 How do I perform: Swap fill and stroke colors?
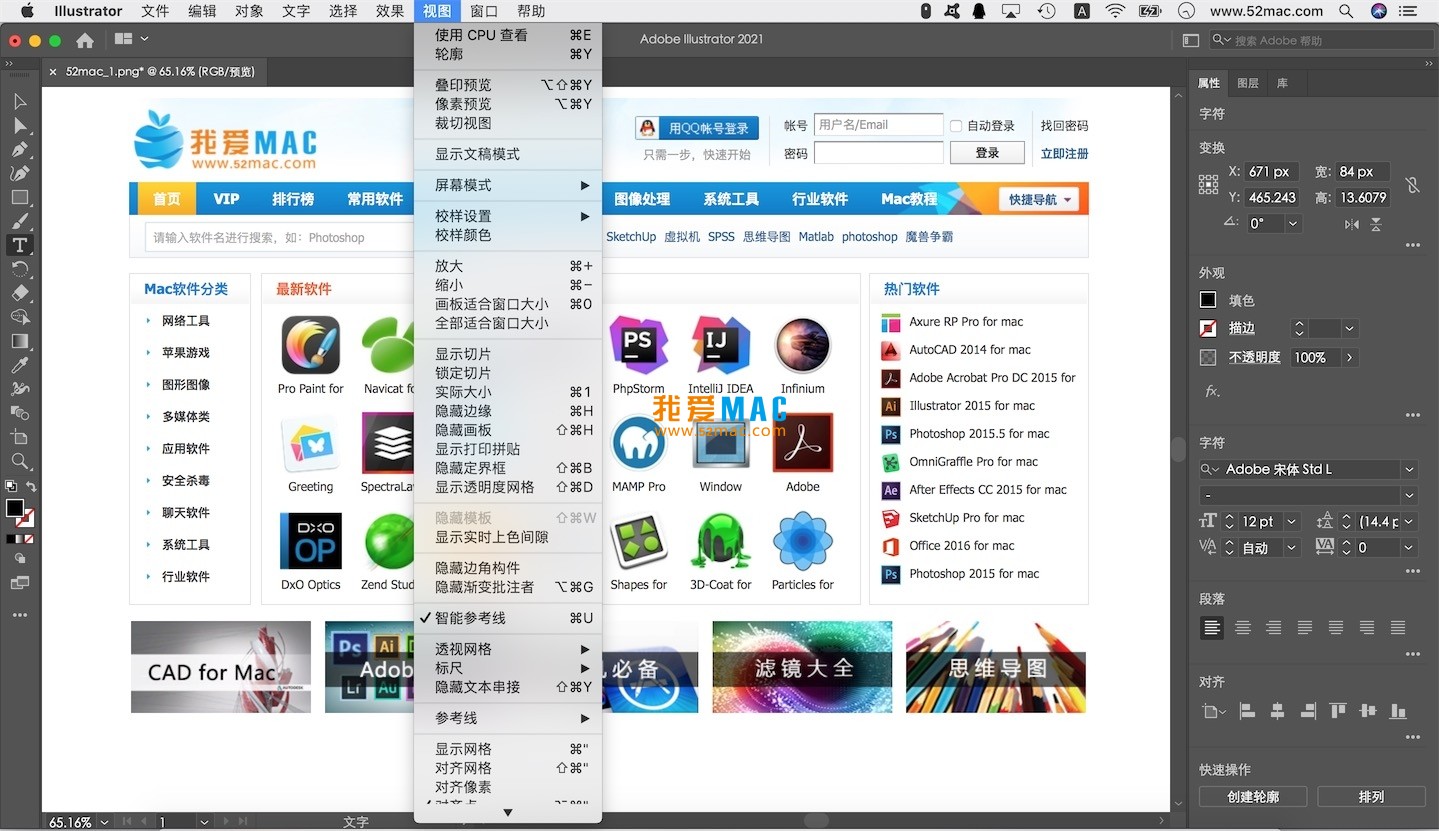pos(31,487)
